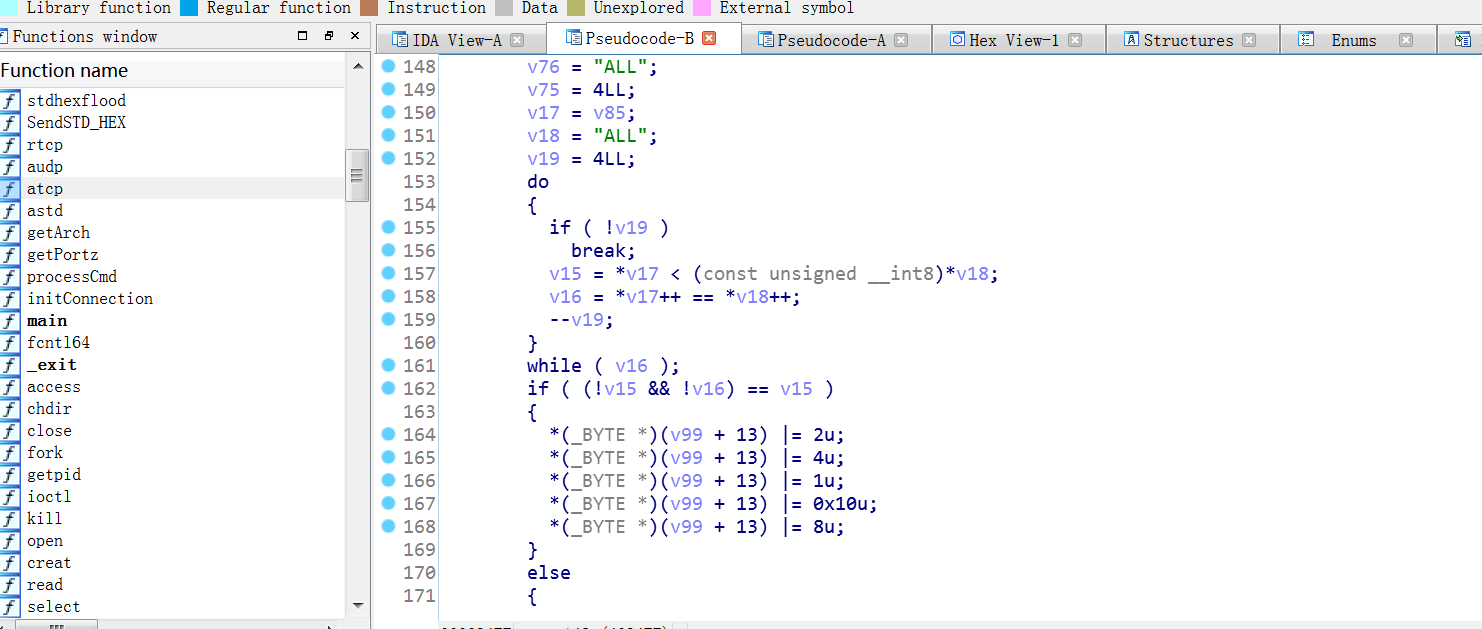Select the initConnection function
Image resolution: width=1482 pixels, height=629 pixels.
click(x=90, y=299)
